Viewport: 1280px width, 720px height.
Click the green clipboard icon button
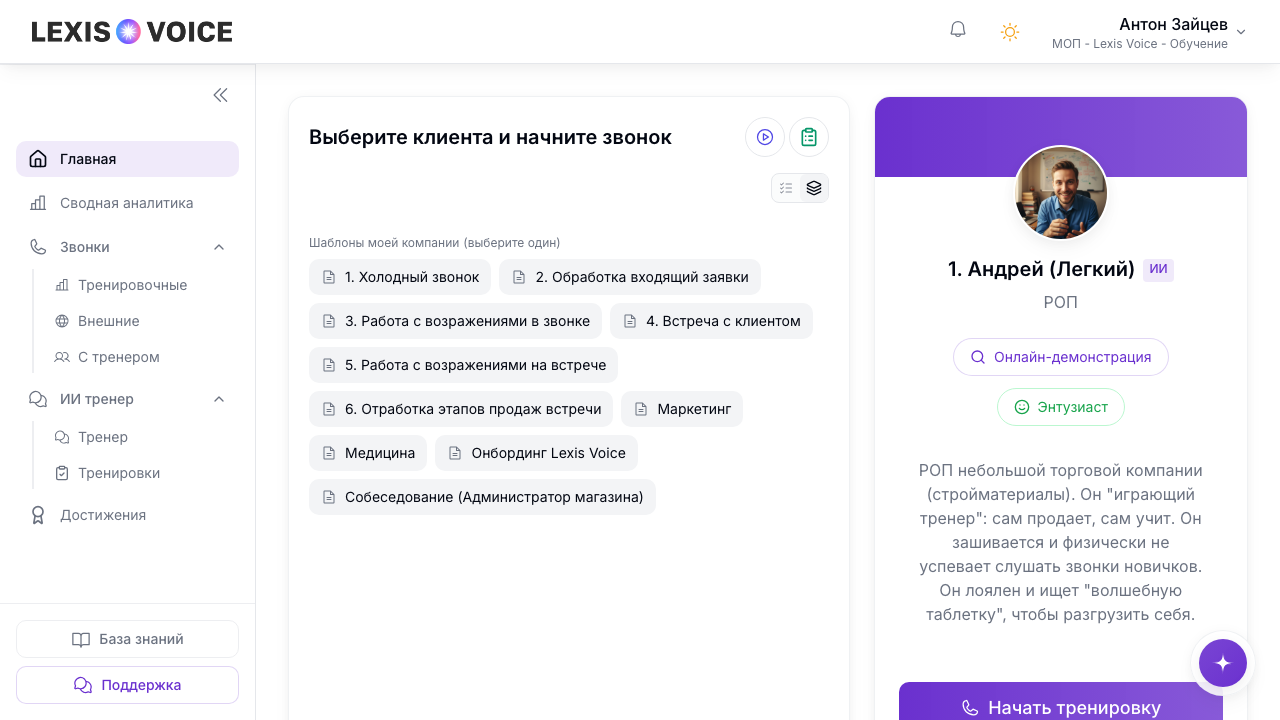[809, 137]
